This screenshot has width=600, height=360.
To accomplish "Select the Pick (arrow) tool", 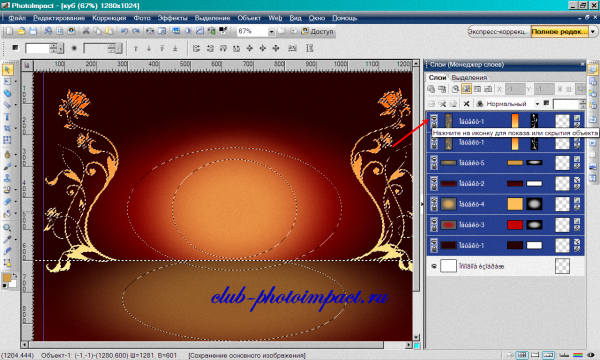I will click(7, 69).
